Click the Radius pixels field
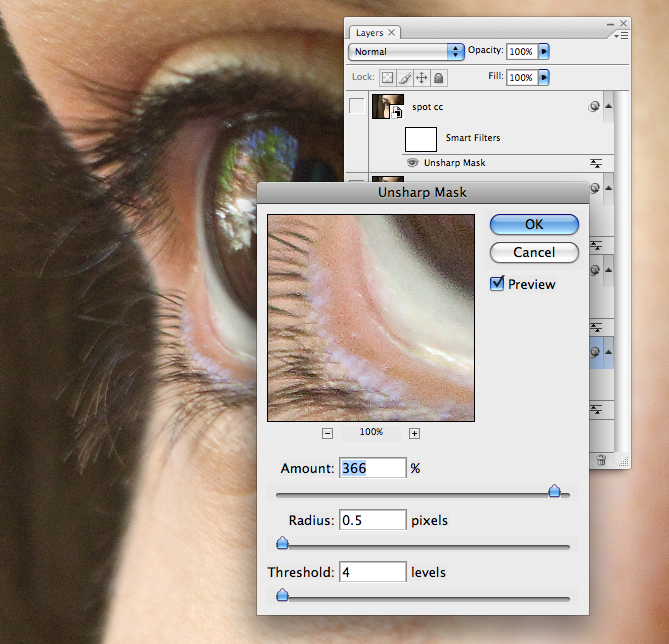The width and height of the screenshot is (669, 644). click(372, 520)
